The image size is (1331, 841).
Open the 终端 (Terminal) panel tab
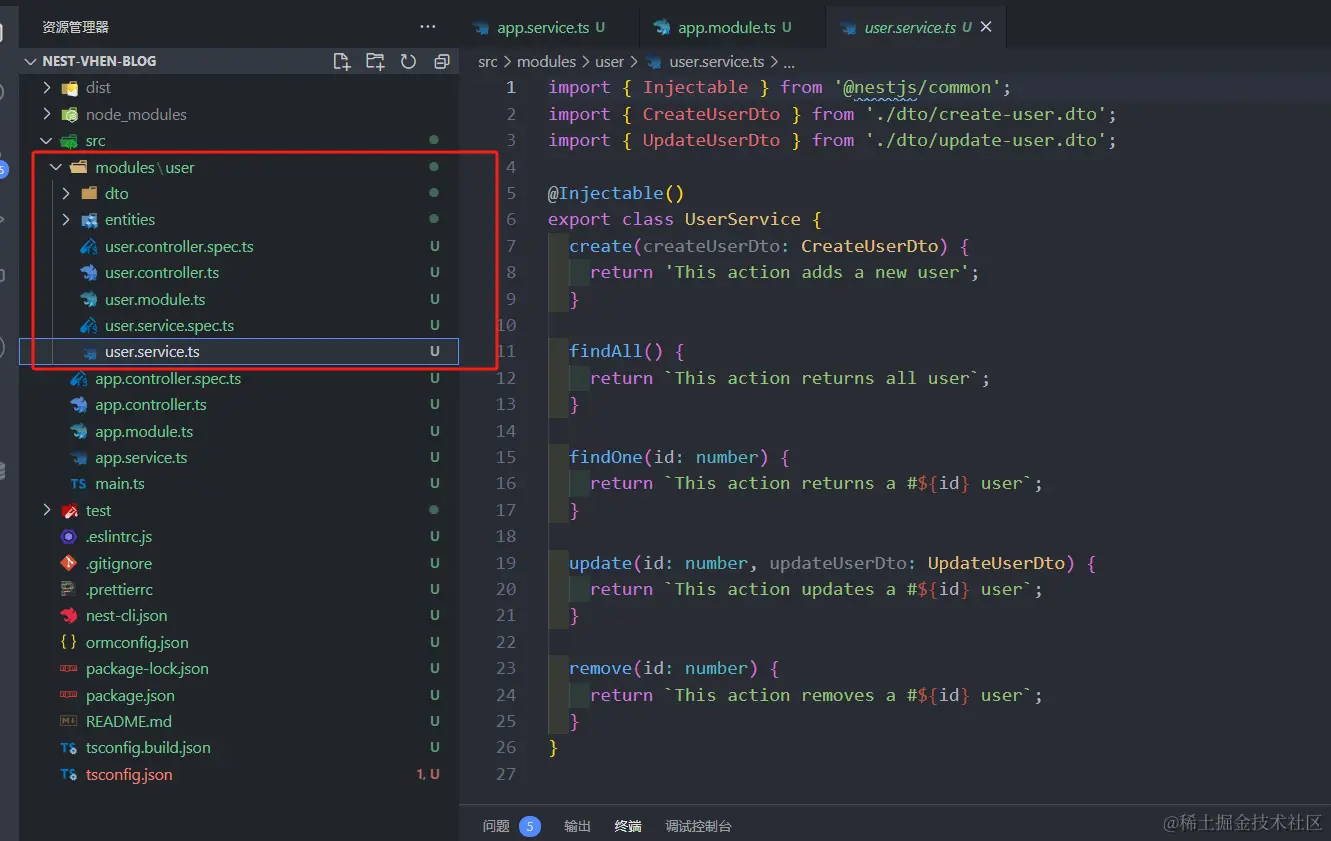[x=628, y=826]
